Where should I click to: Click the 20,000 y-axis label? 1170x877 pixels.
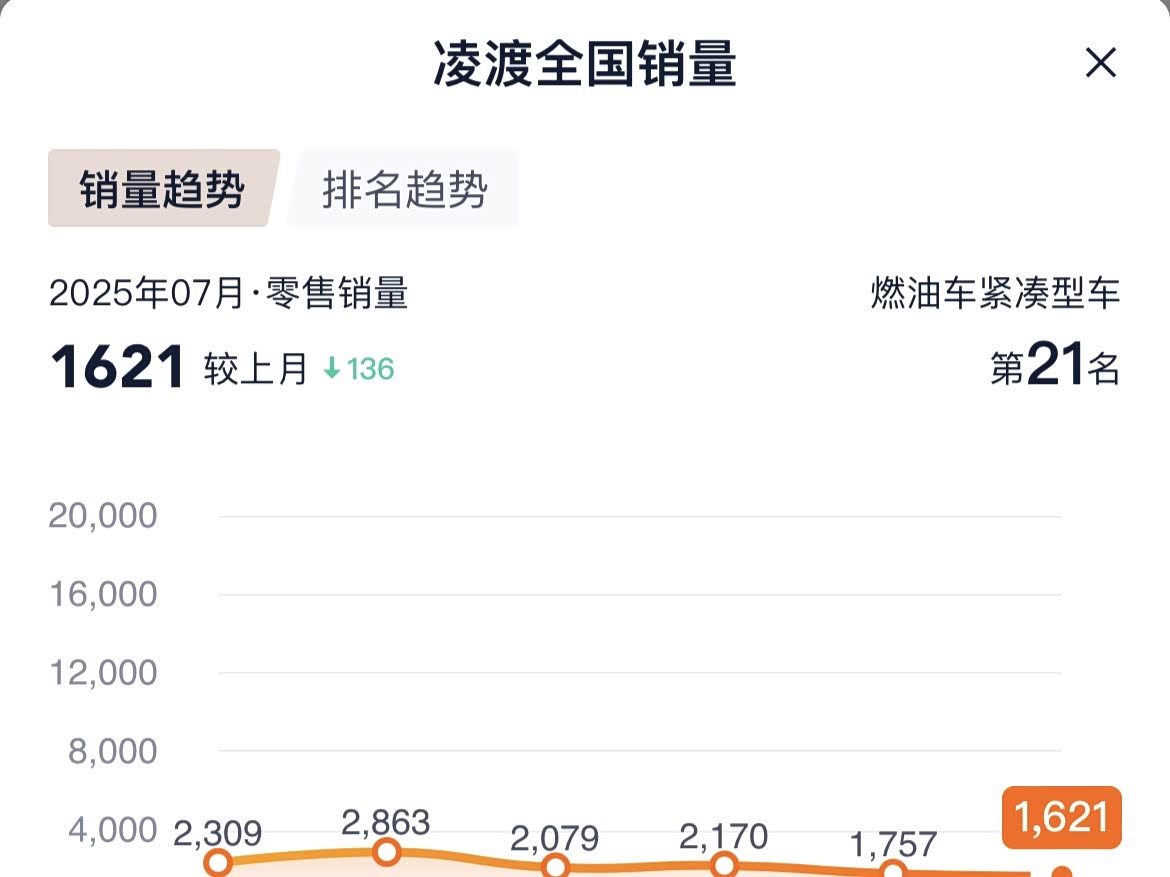pyautogui.click(x=103, y=516)
